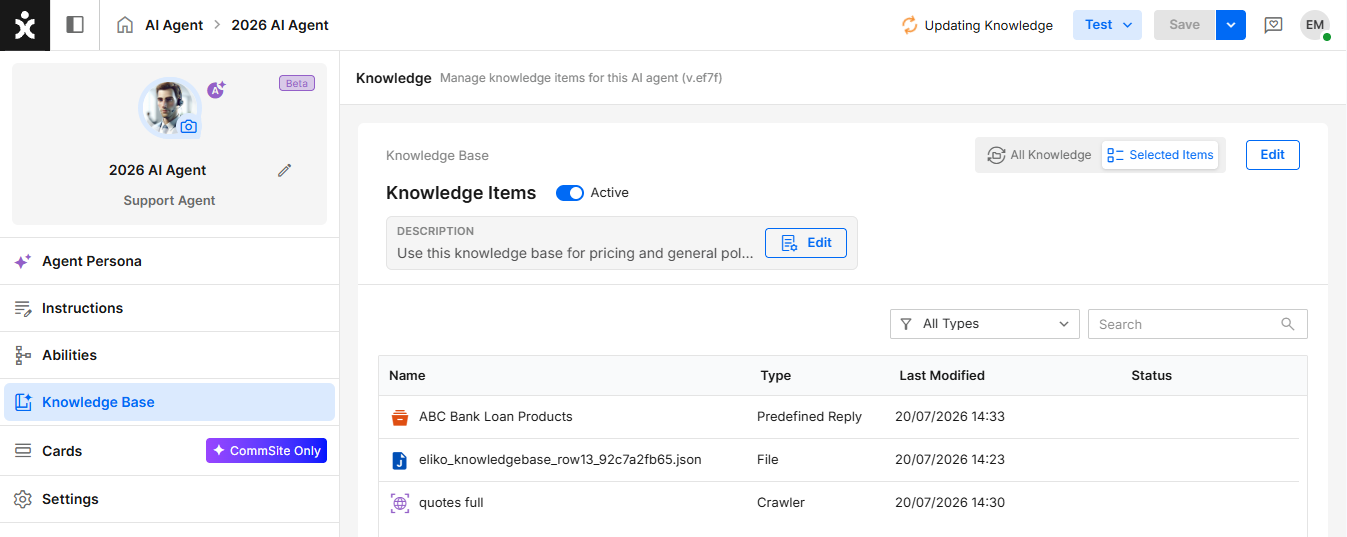This screenshot has width=1347, height=537.
Task: Switch to the All Knowledge view
Action: point(1038,155)
